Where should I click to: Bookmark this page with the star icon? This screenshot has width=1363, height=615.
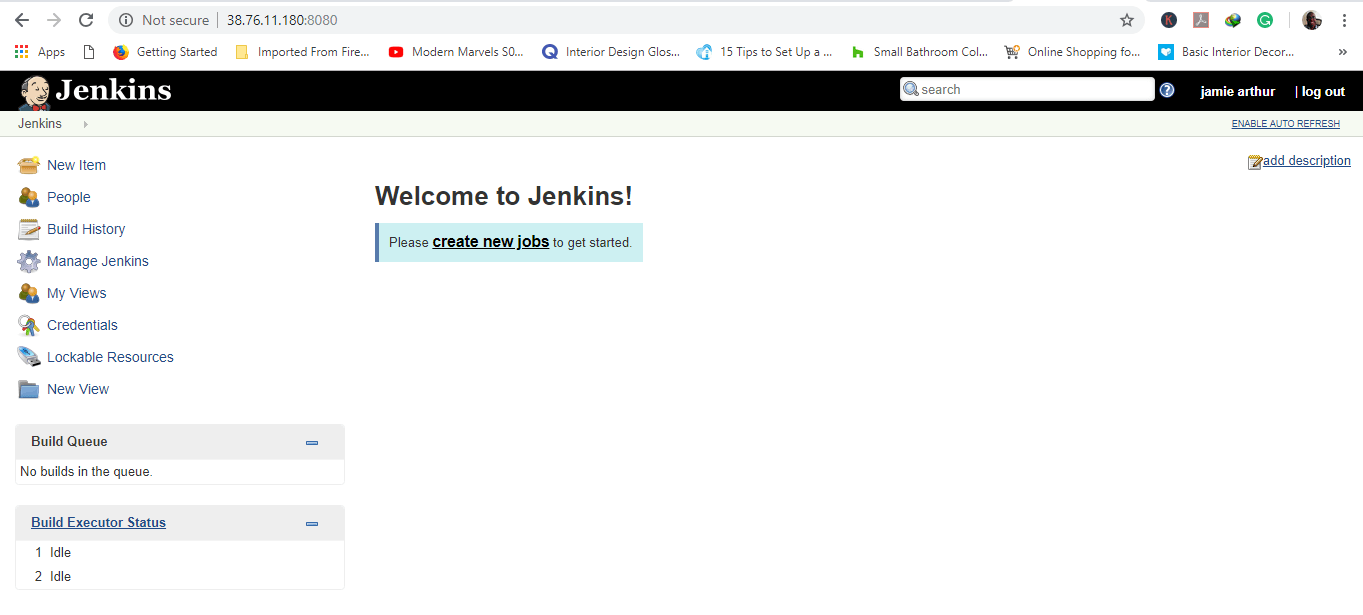pyautogui.click(x=1127, y=20)
